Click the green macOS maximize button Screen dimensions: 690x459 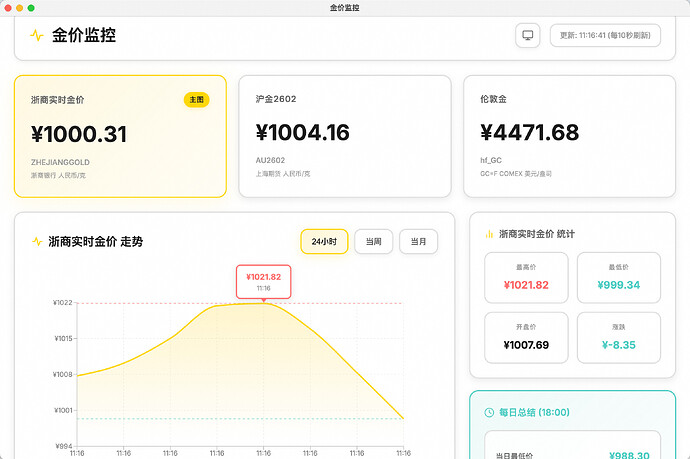click(45, 7)
